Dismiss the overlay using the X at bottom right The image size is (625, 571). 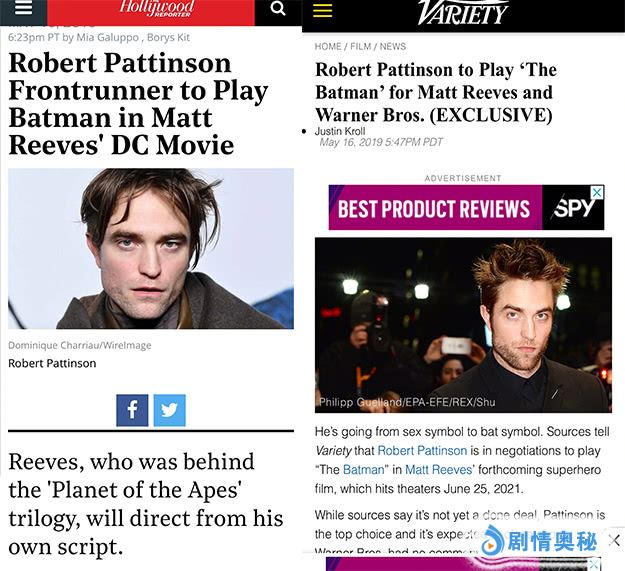pyautogui.click(x=614, y=541)
